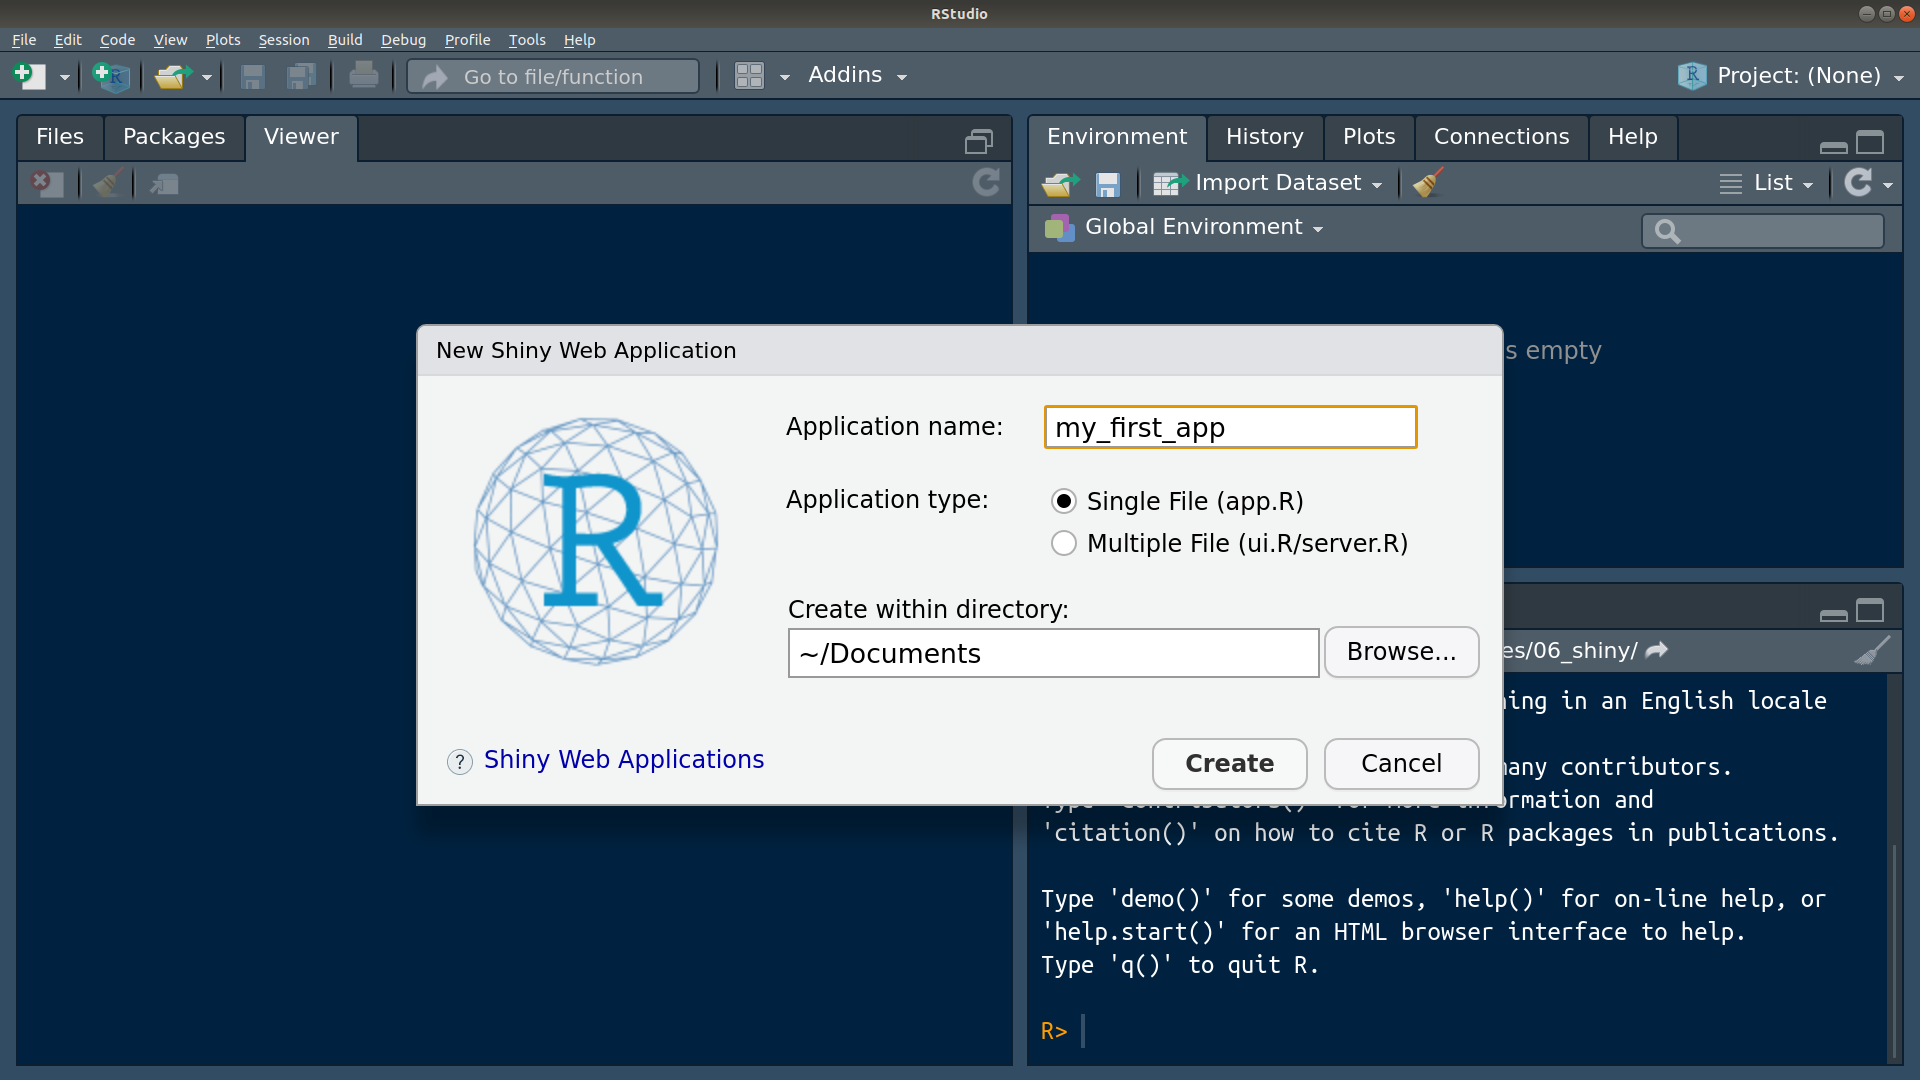The height and width of the screenshot is (1080, 1920).
Task: Maximize the Environment pane
Action: [1870, 142]
